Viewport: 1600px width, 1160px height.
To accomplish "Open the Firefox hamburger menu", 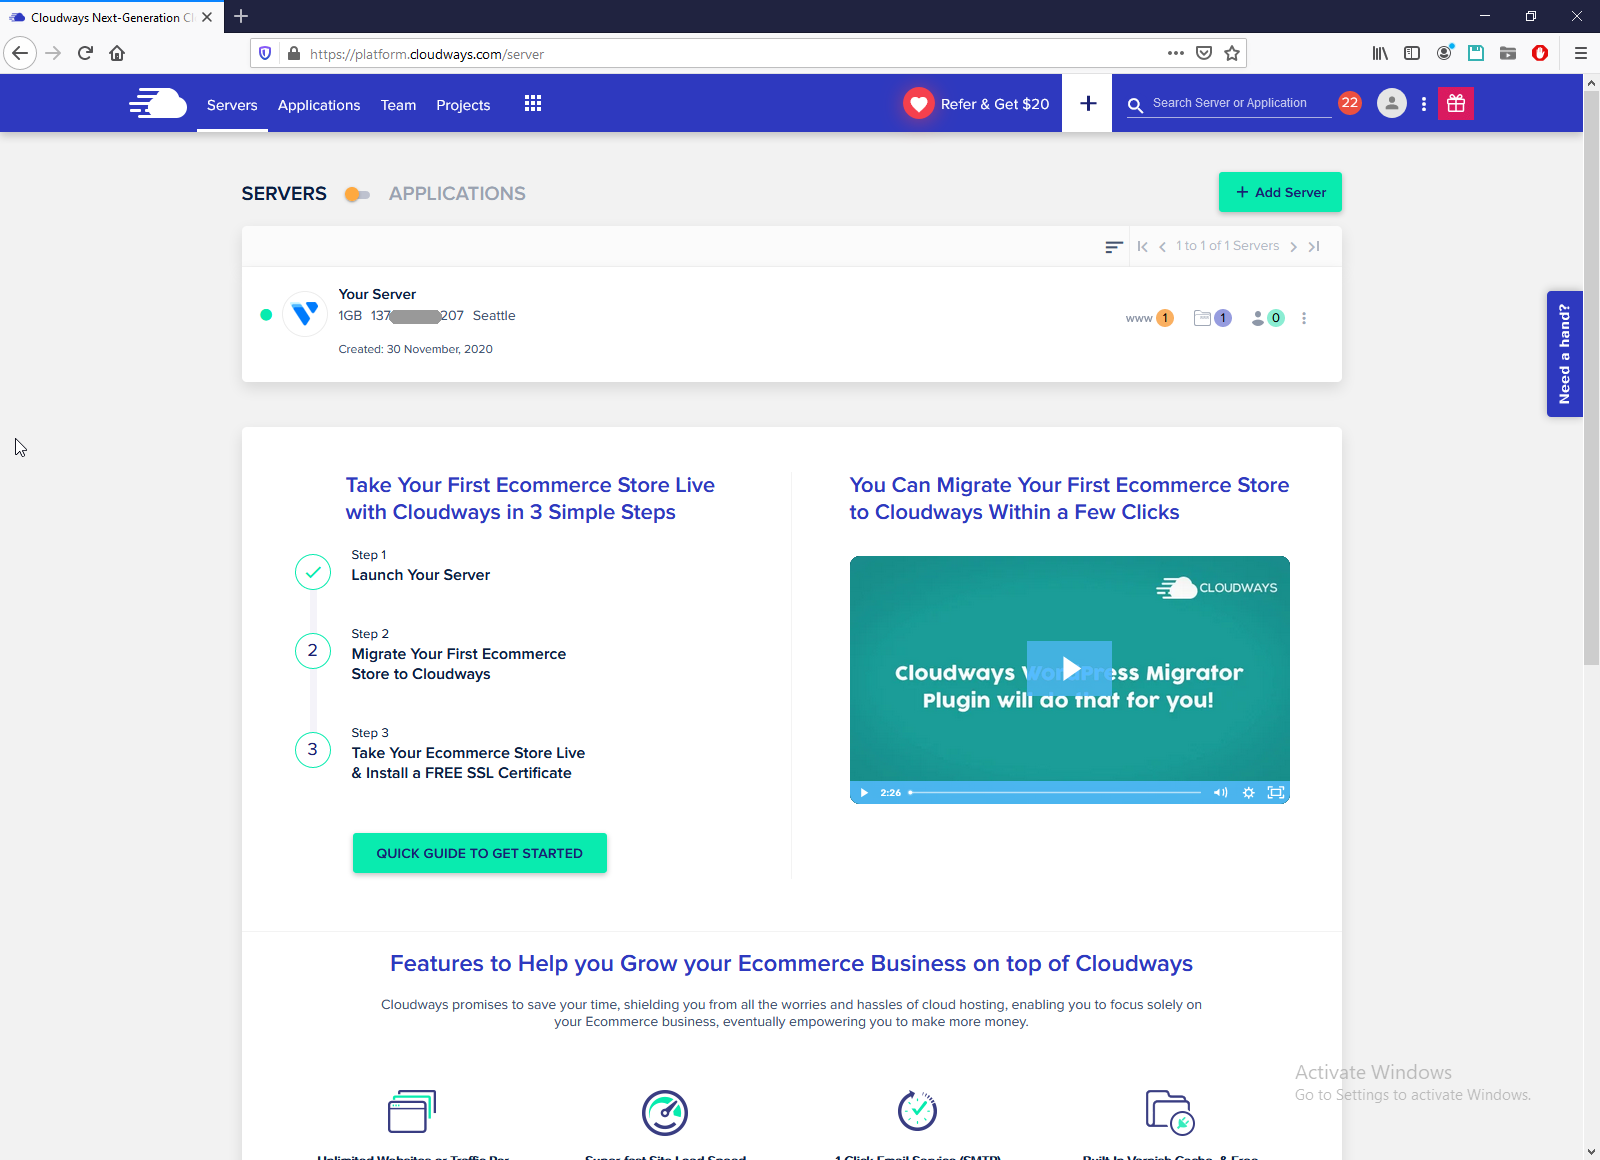I will click(x=1581, y=53).
